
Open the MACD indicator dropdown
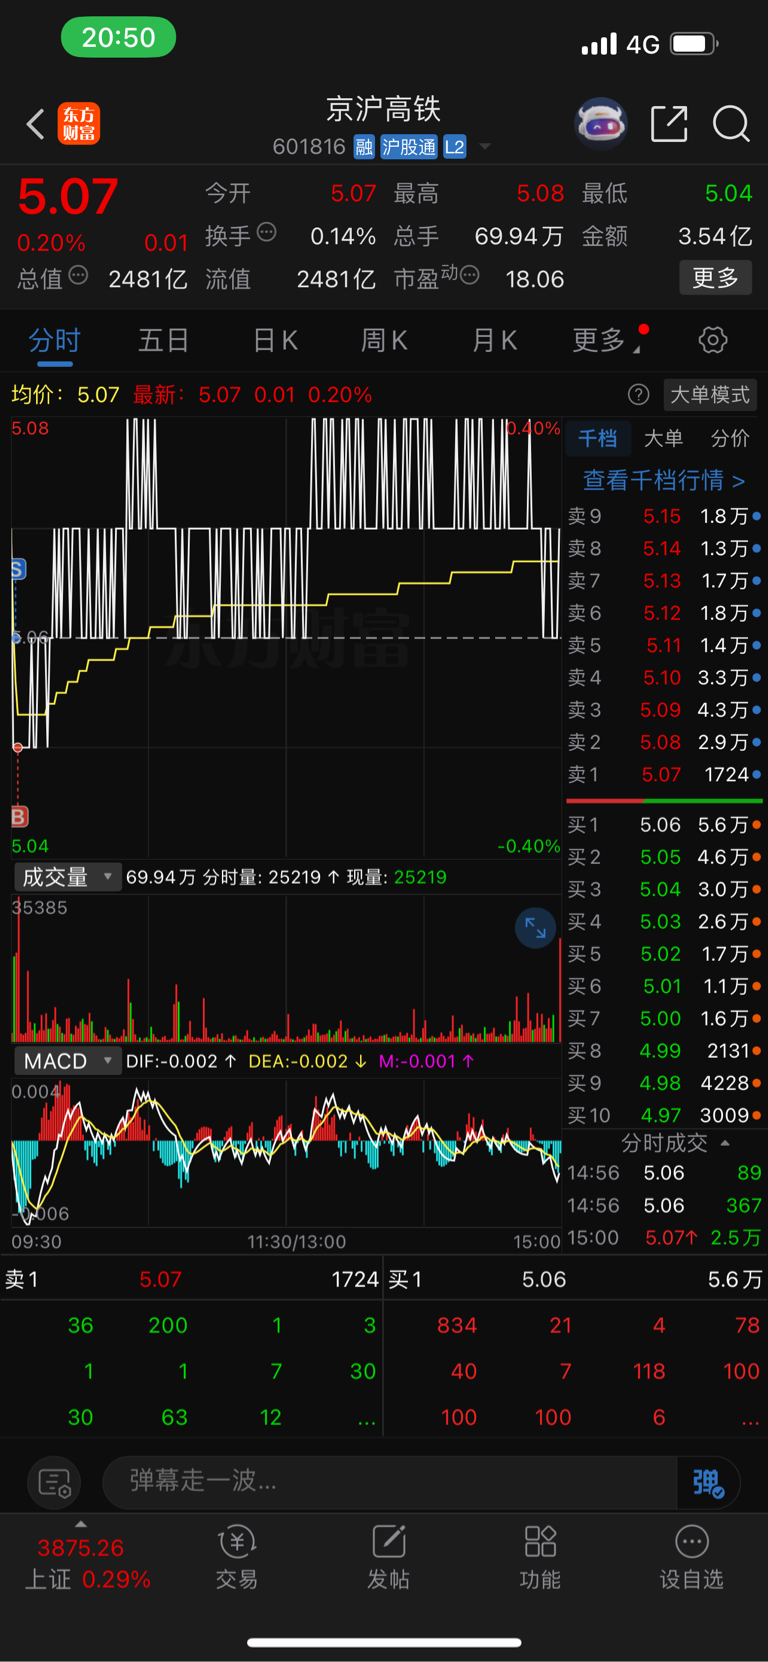coord(67,1061)
